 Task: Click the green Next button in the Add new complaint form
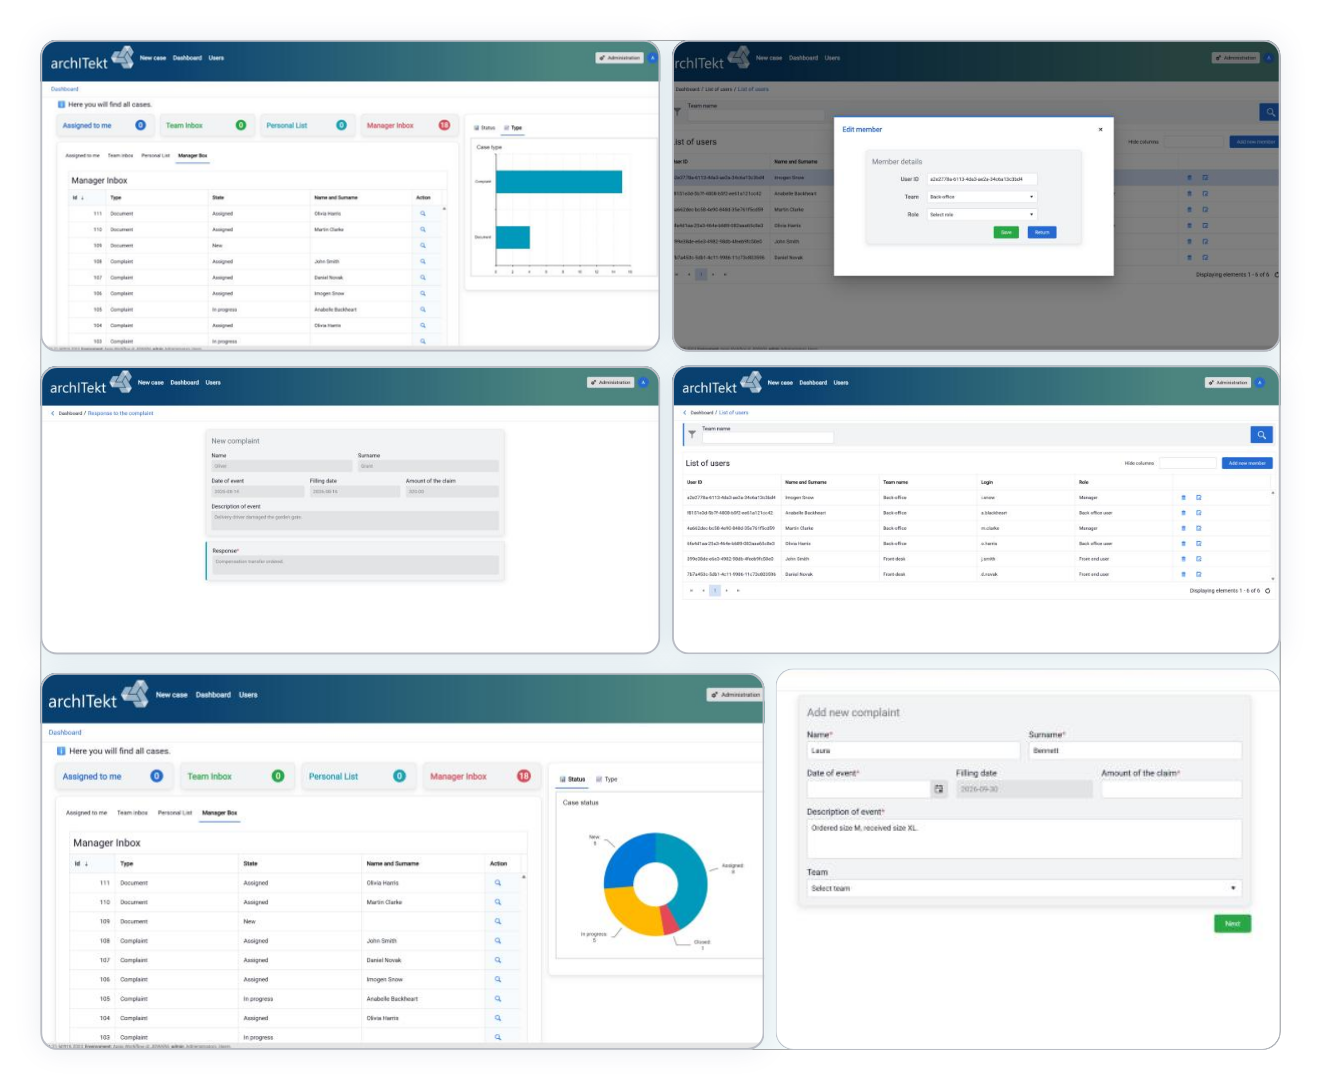click(x=1232, y=924)
